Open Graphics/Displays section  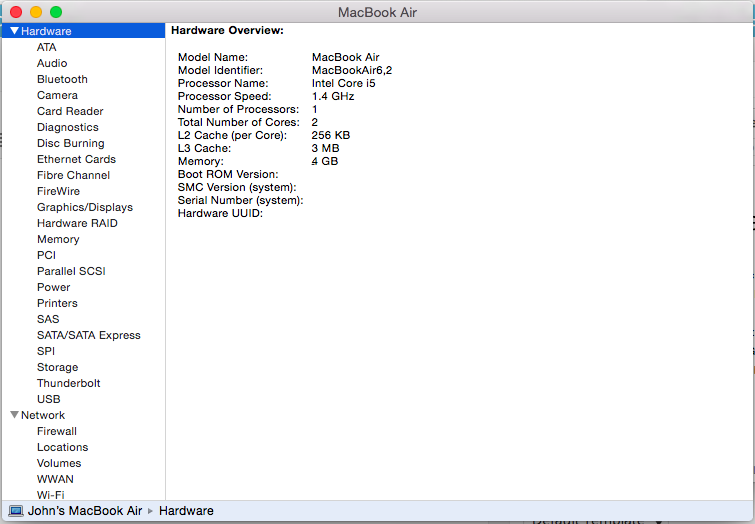[85, 207]
